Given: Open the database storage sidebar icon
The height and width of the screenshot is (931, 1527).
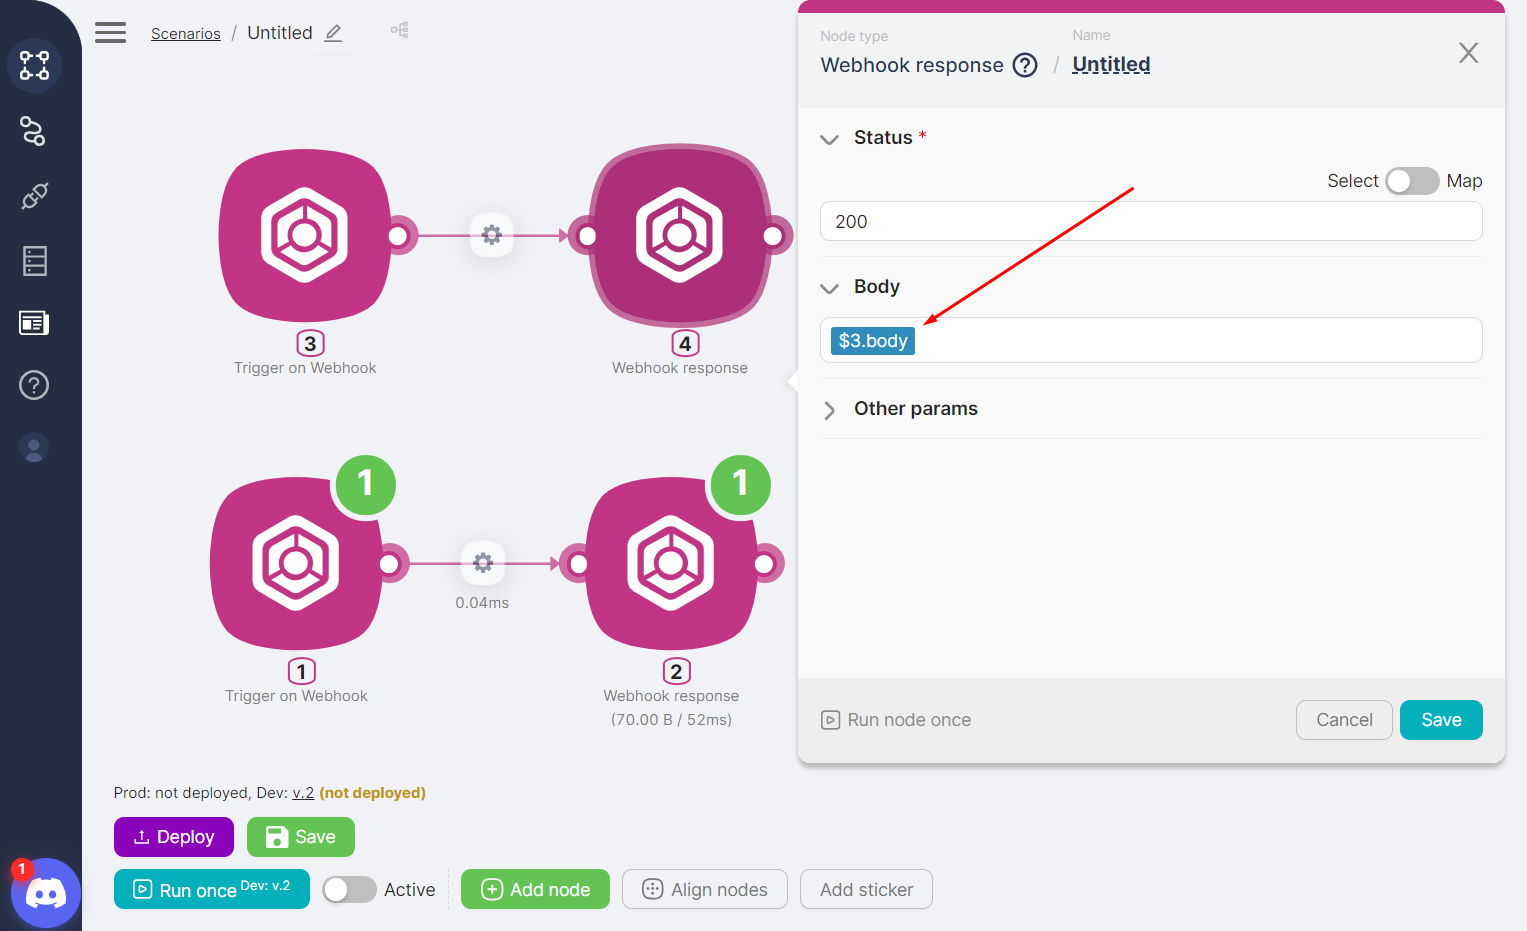Looking at the screenshot, I should (34, 261).
